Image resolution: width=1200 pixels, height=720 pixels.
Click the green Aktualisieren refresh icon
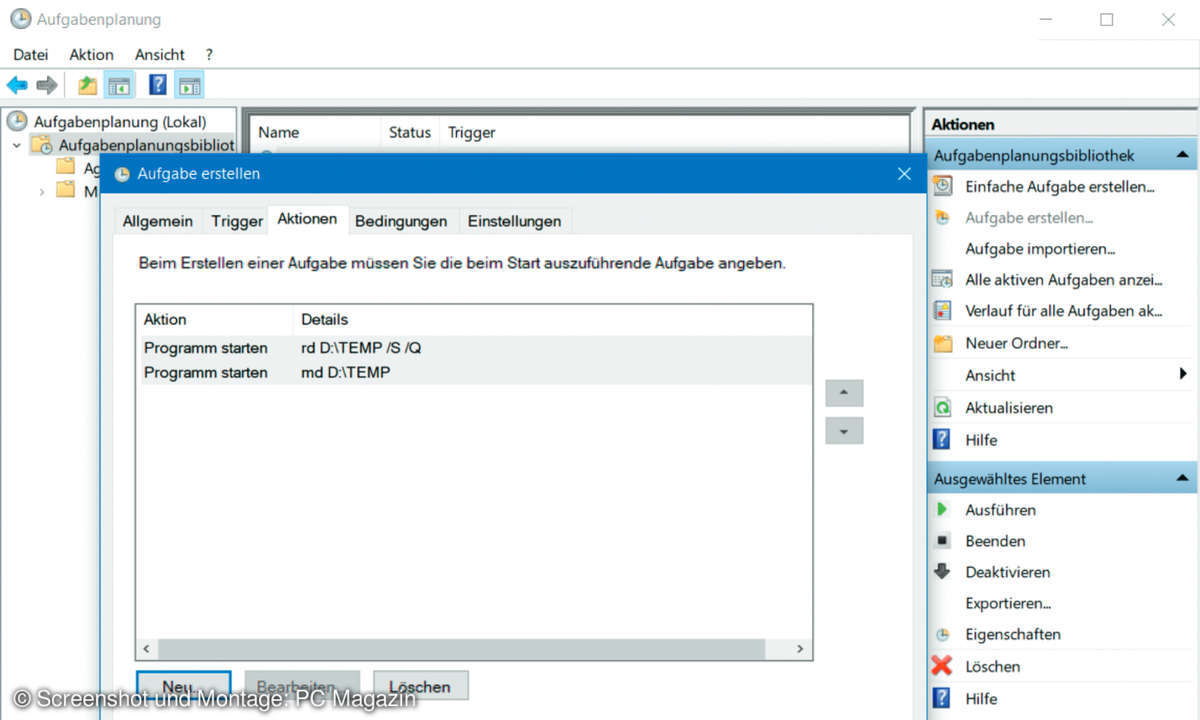click(942, 407)
